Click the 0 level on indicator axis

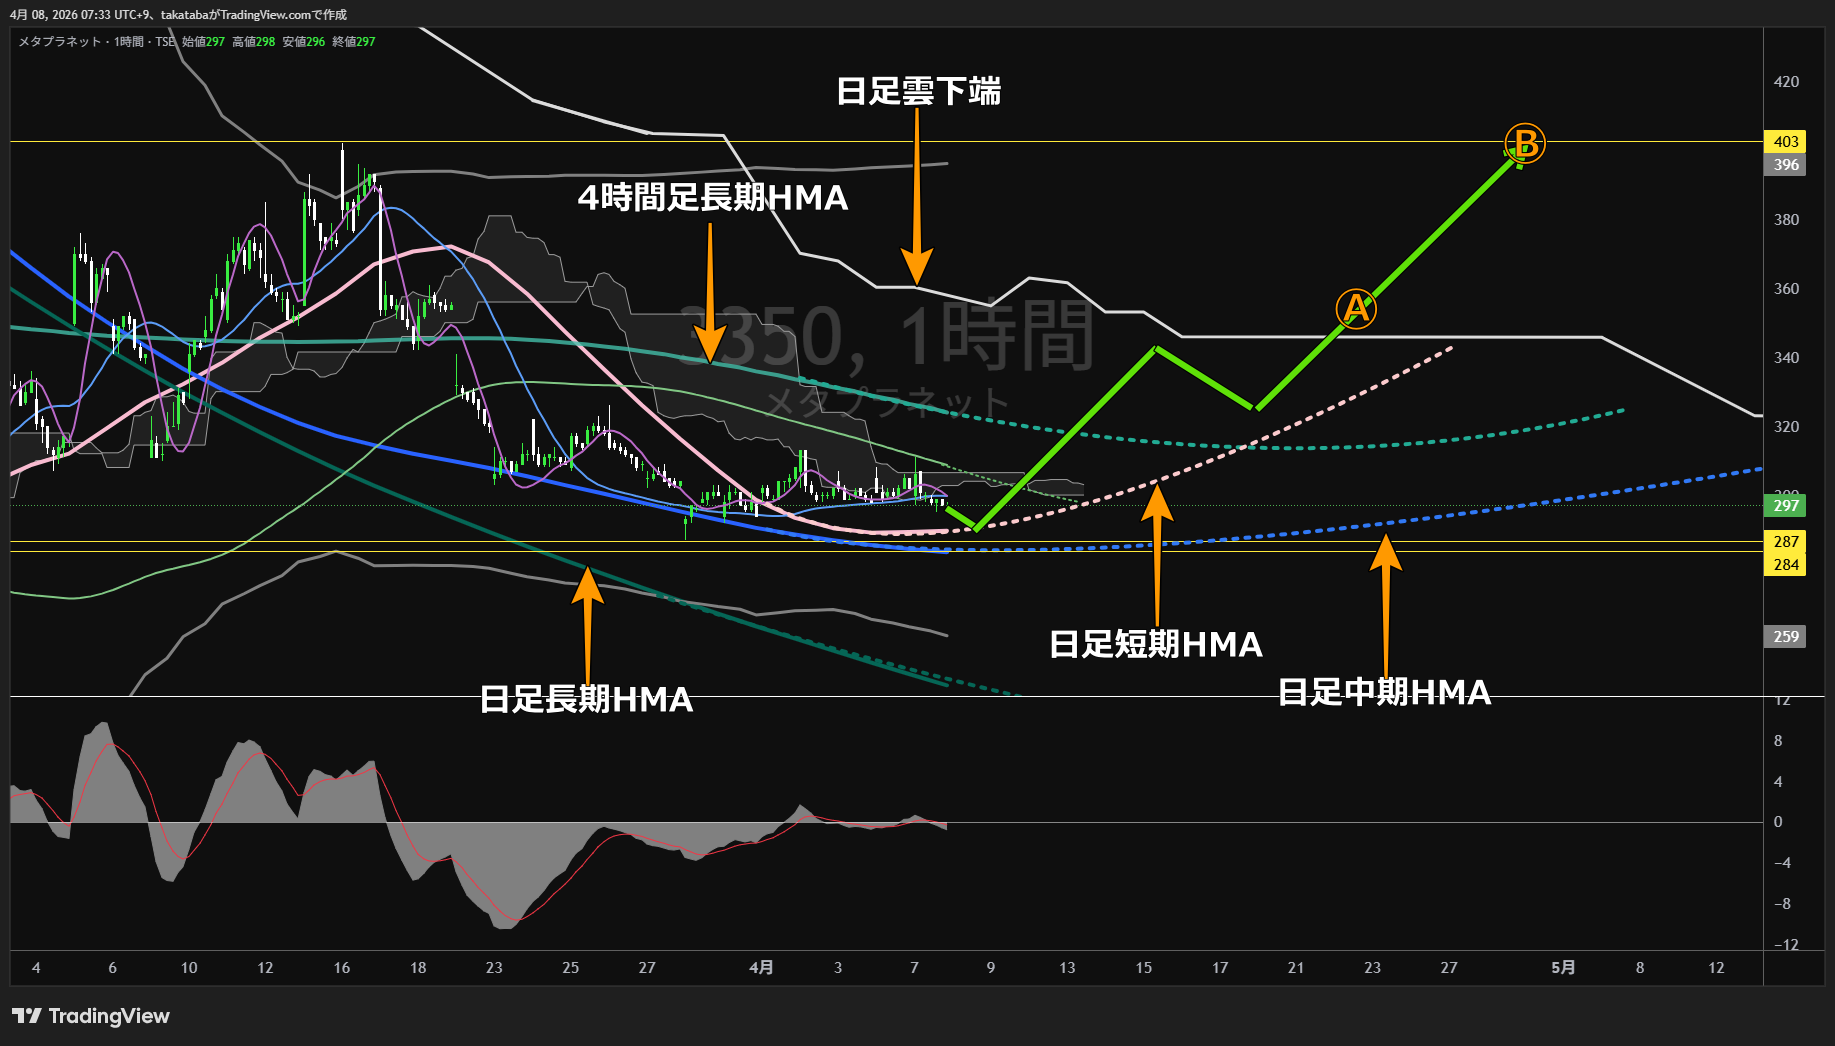1778,822
